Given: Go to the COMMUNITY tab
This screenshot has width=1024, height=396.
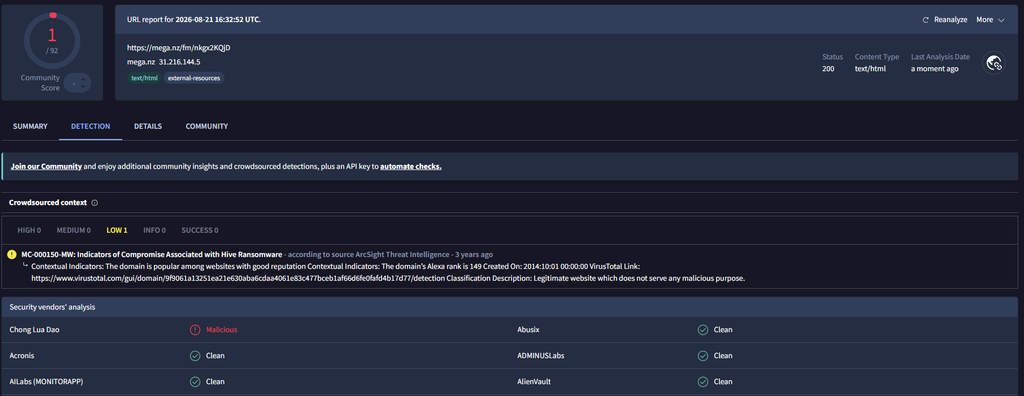Looking at the screenshot, I should tap(206, 126).
